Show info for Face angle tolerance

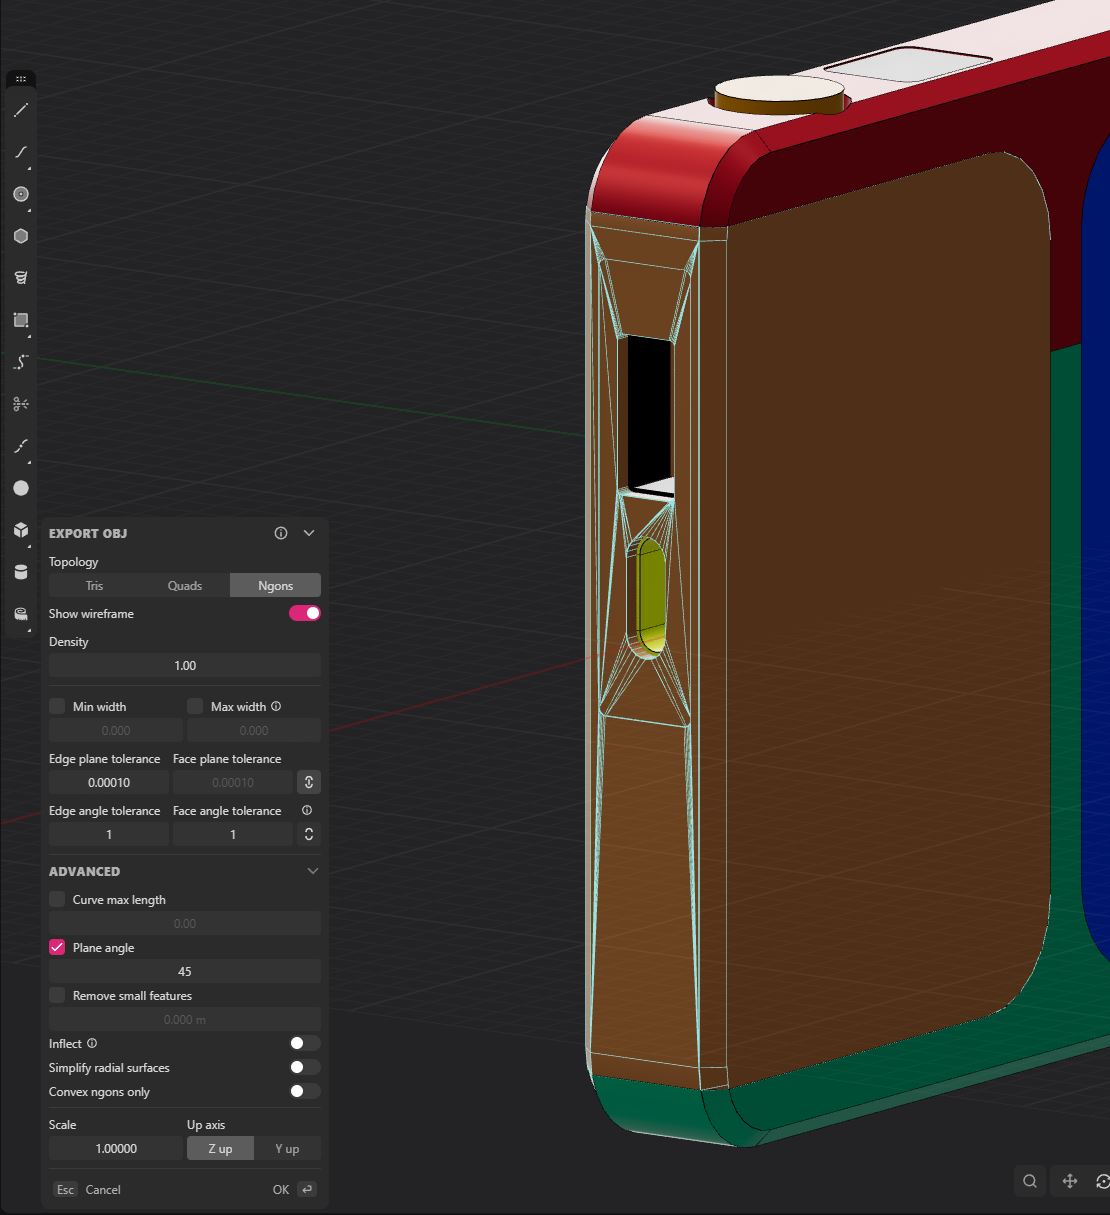pyautogui.click(x=307, y=810)
